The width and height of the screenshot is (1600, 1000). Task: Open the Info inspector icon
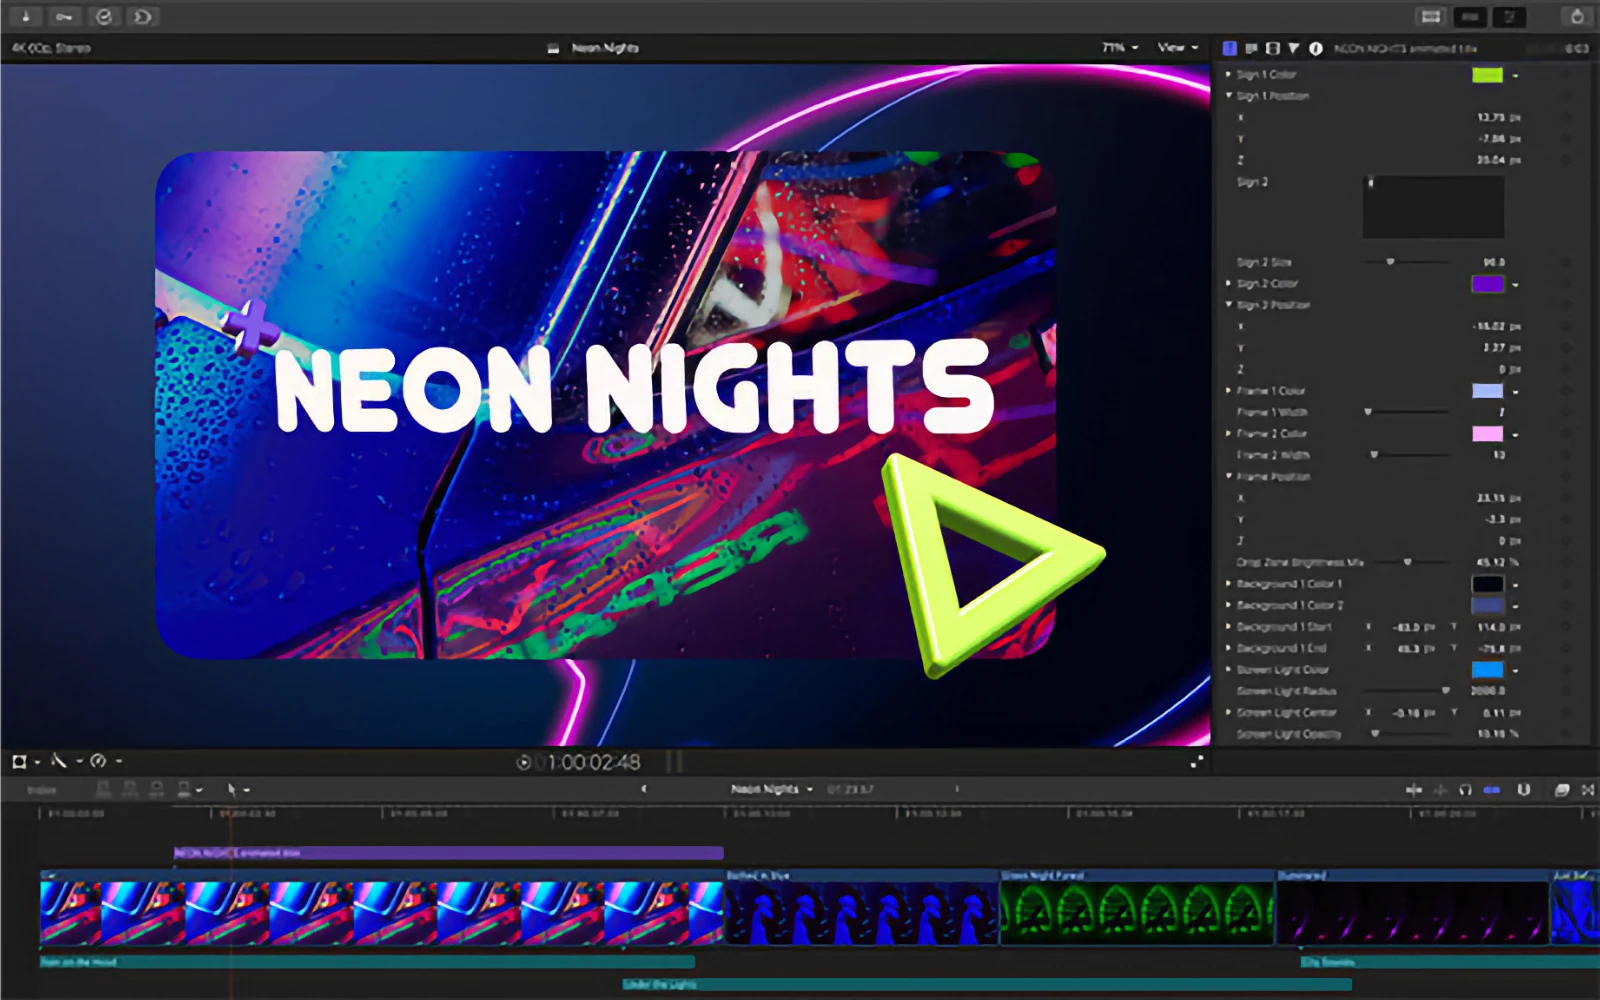point(1315,48)
